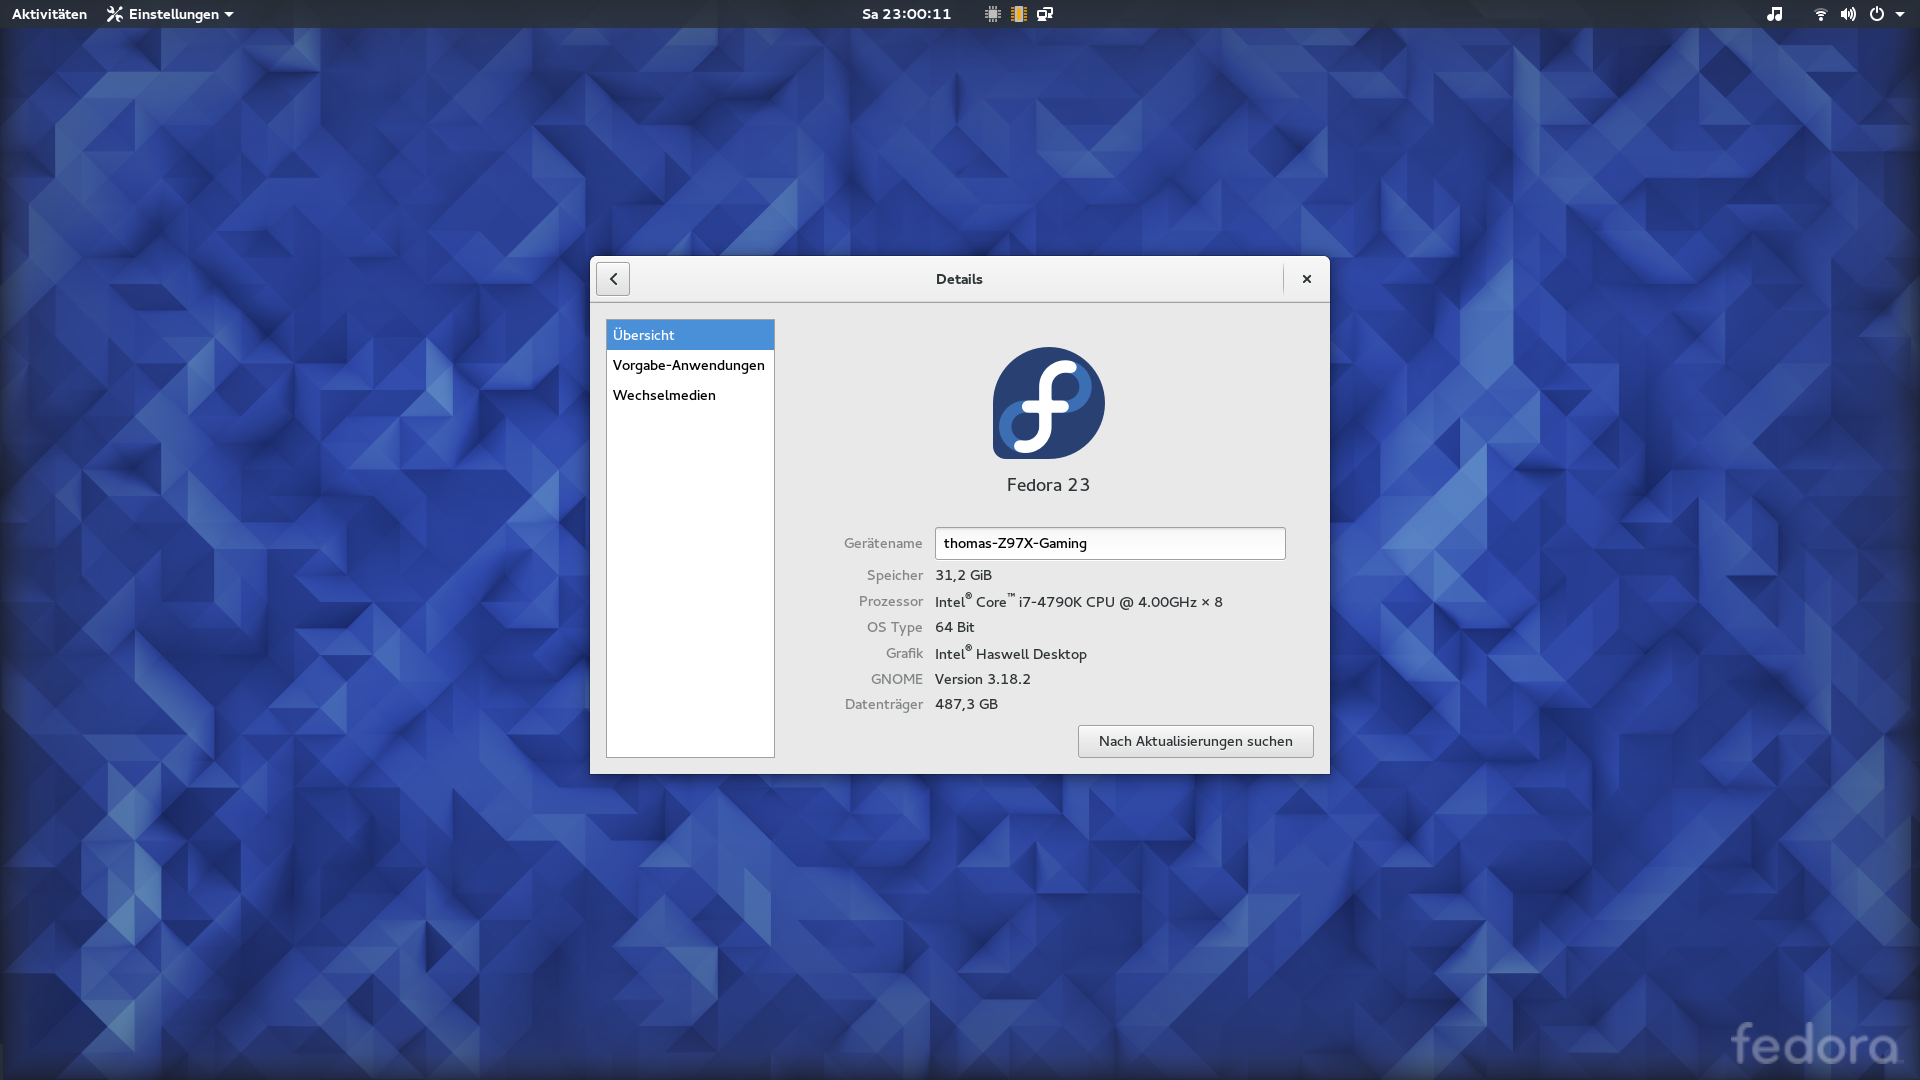The height and width of the screenshot is (1080, 1920).
Task: Open the Einstellungen app menu
Action: (170, 14)
